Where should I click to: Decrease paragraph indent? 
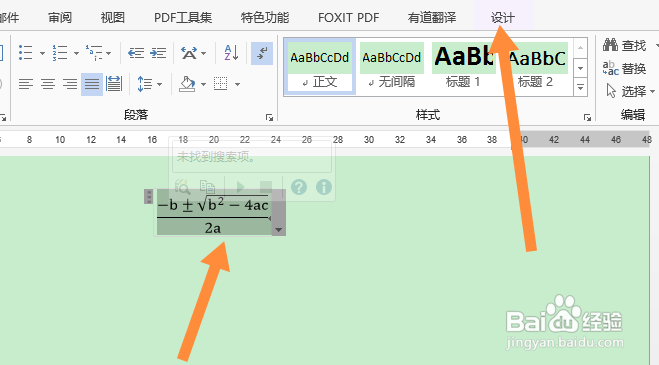pos(136,53)
